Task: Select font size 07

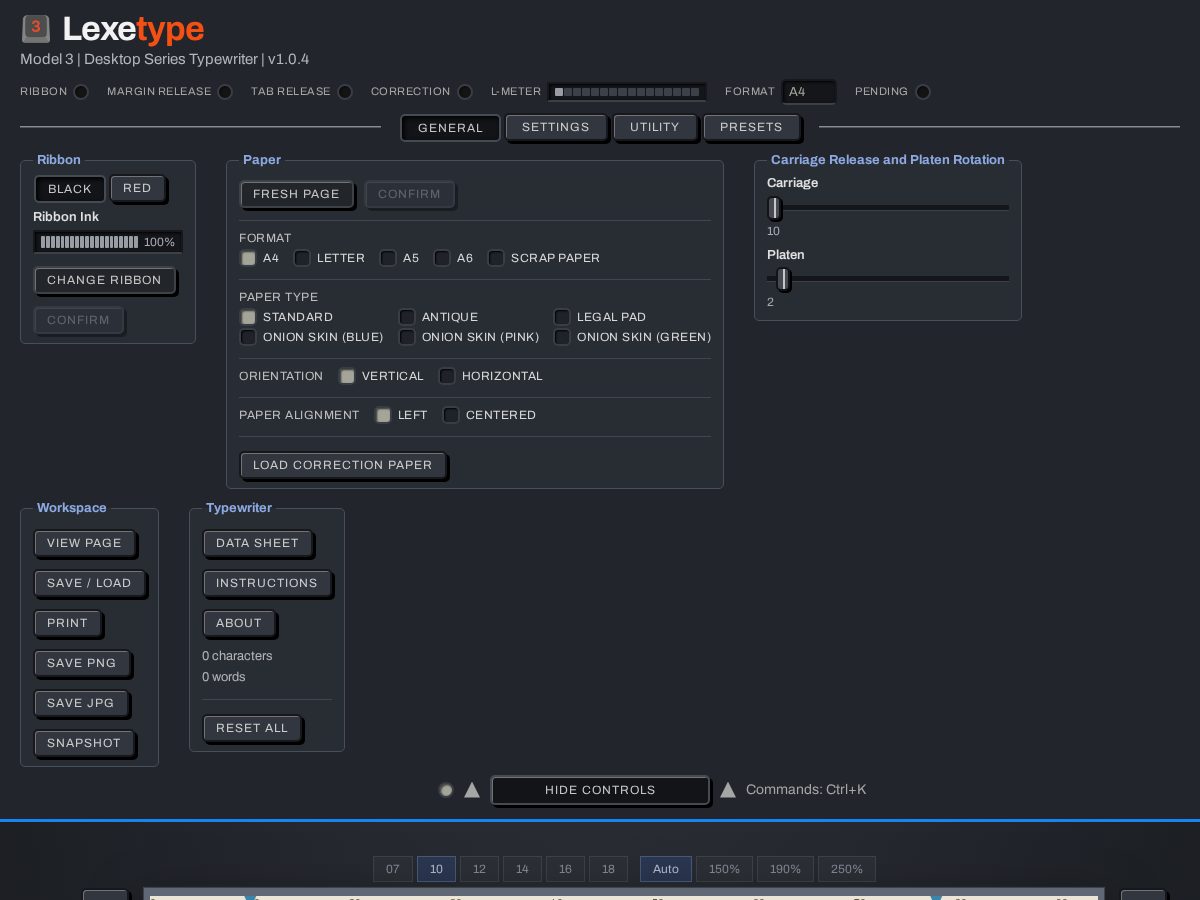Action: click(x=392, y=869)
